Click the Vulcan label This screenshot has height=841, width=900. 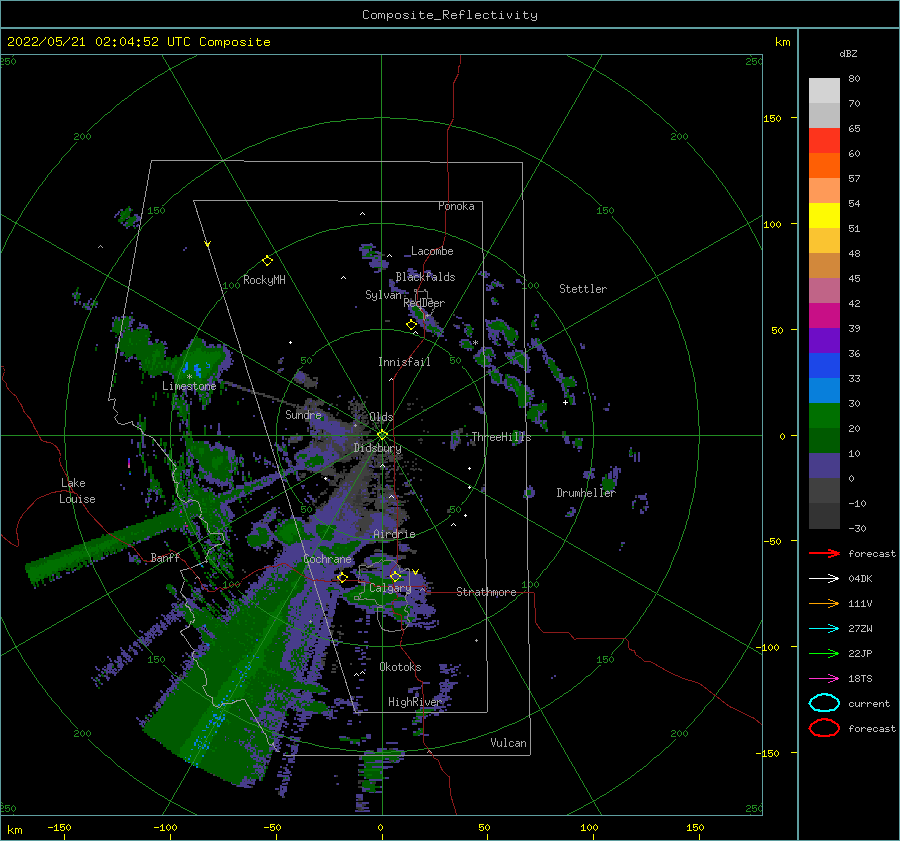pos(509,743)
